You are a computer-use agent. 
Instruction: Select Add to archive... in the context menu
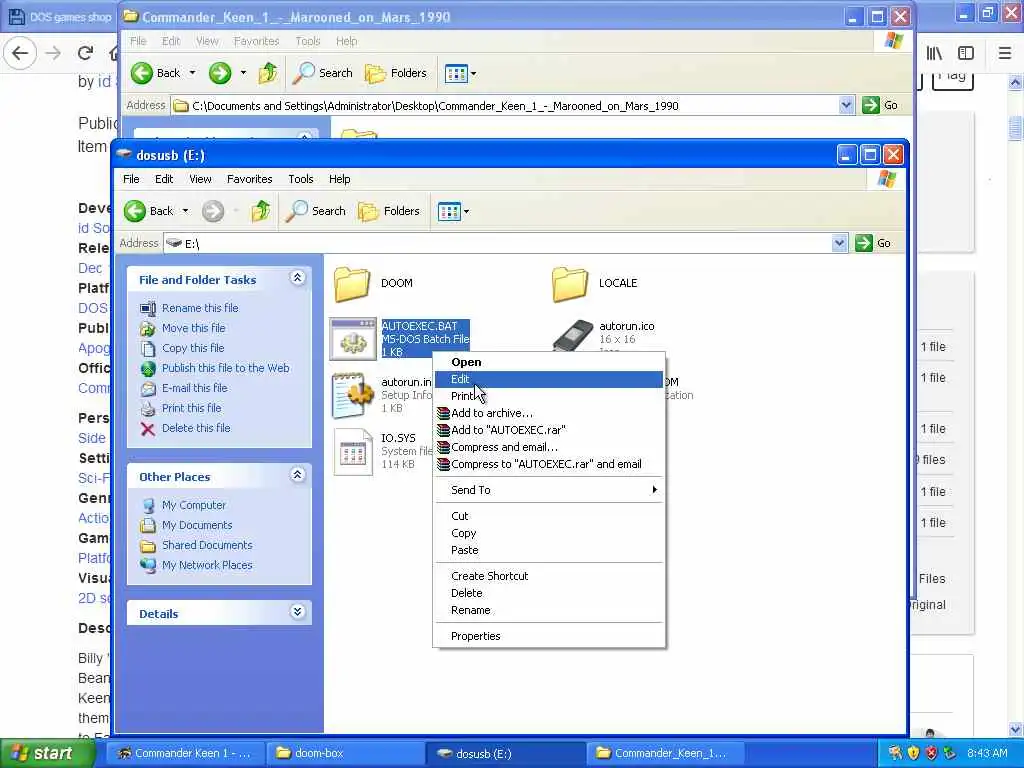(549, 413)
